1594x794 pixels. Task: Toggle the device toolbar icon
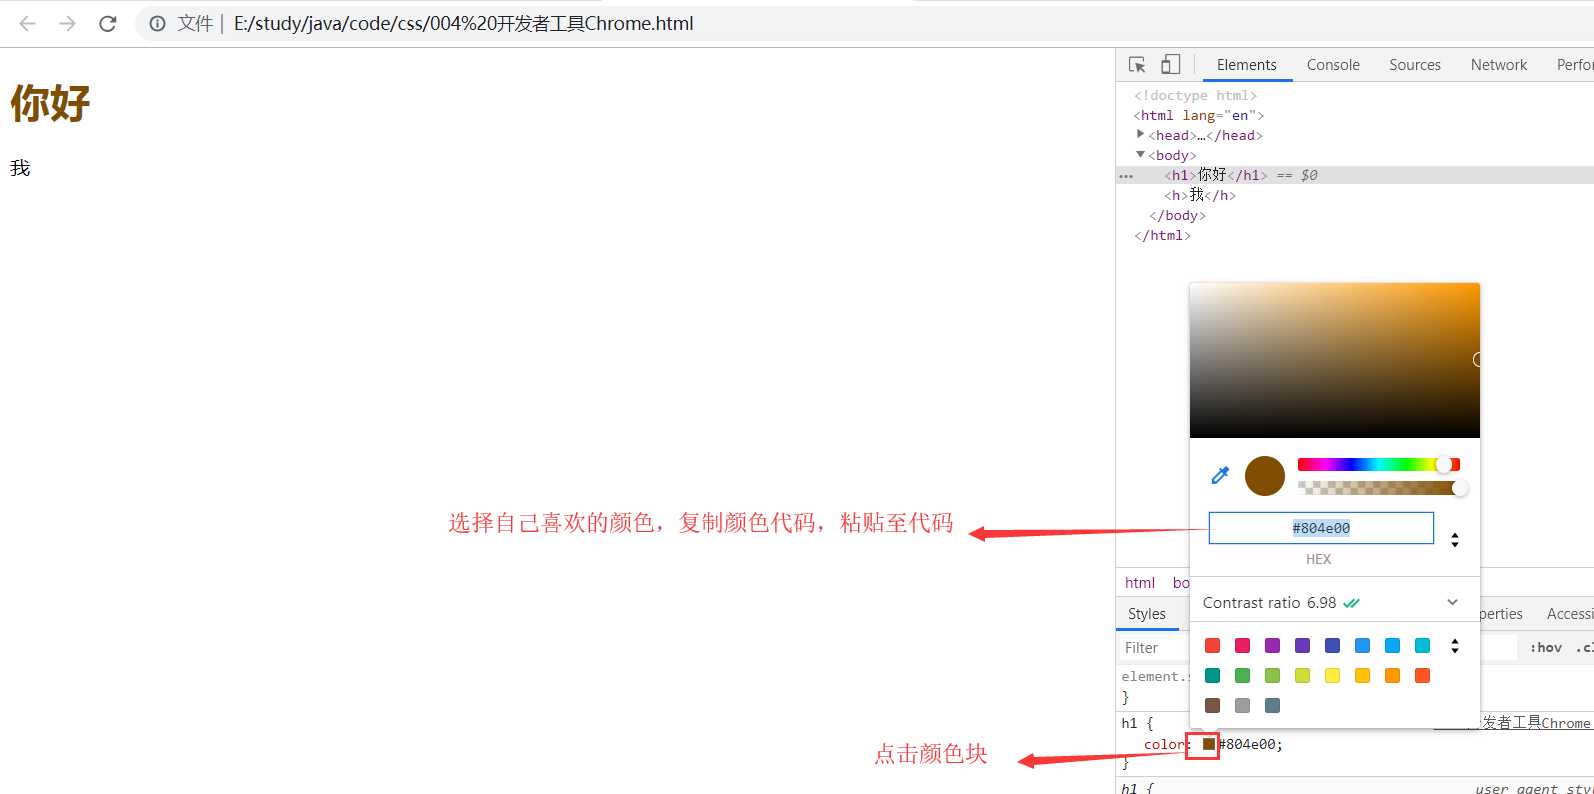(1170, 65)
